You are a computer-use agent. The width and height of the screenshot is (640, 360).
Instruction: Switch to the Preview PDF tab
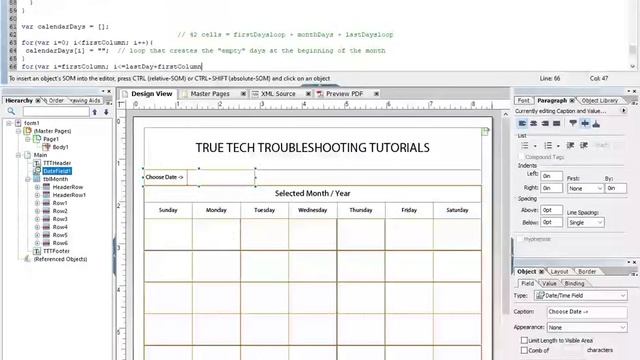tap(344, 94)
